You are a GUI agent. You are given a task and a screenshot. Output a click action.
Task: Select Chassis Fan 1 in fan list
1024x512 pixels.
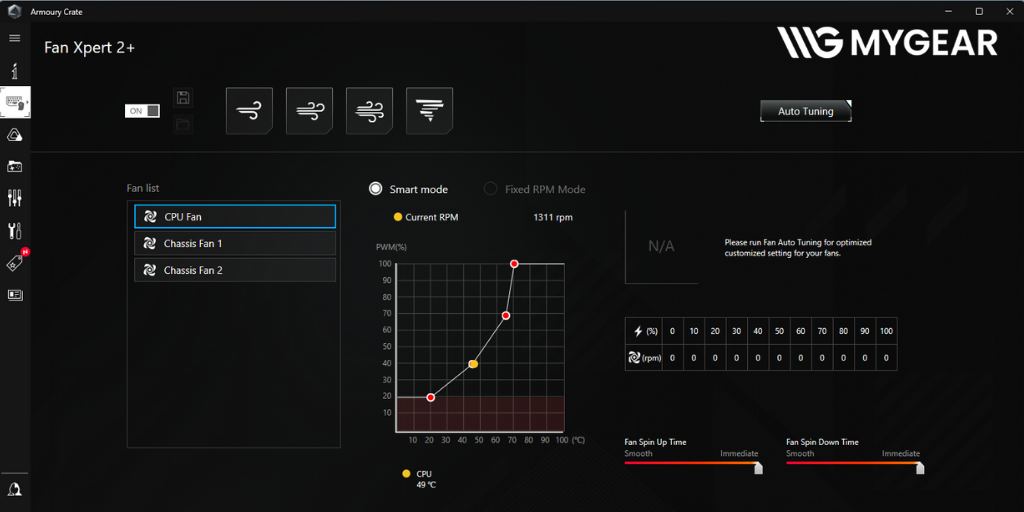235,243
